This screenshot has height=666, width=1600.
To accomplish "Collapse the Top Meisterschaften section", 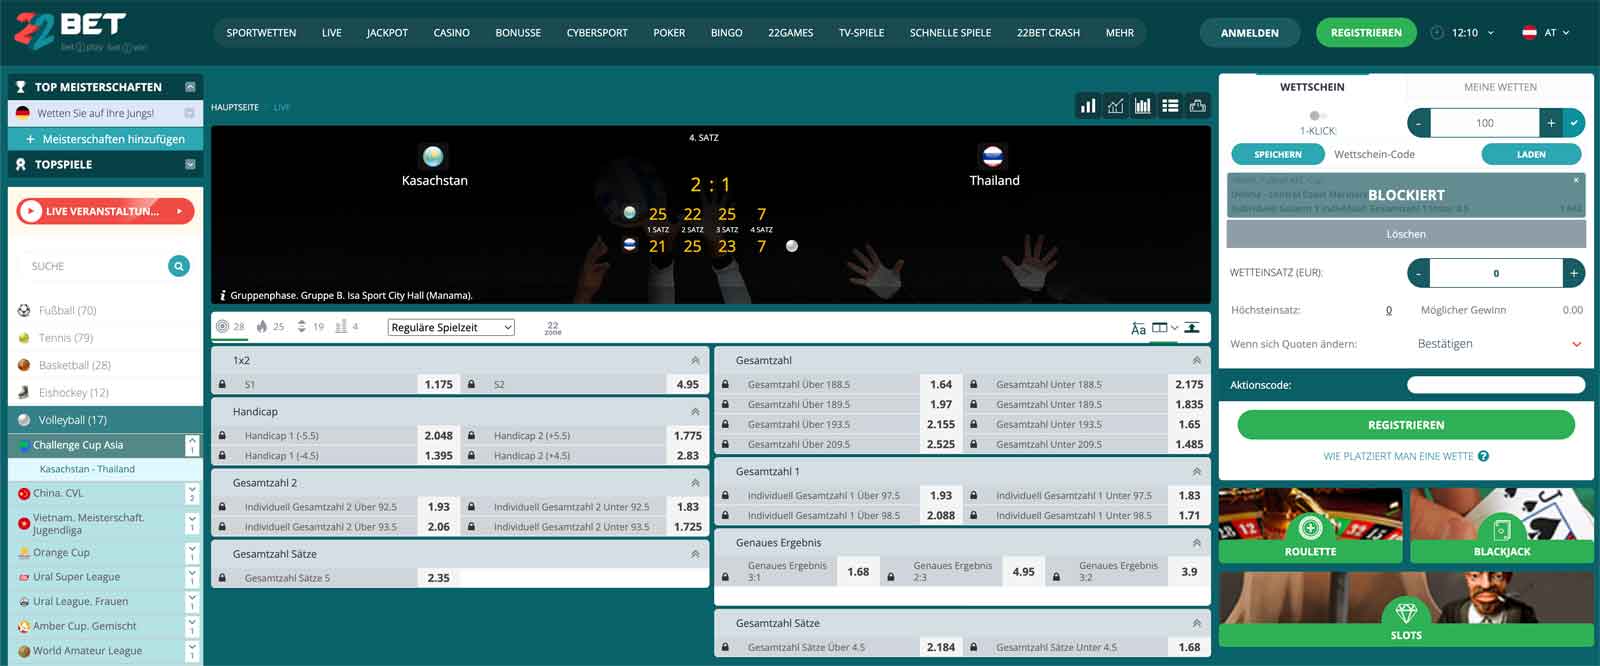I will [x=190, y=87].
